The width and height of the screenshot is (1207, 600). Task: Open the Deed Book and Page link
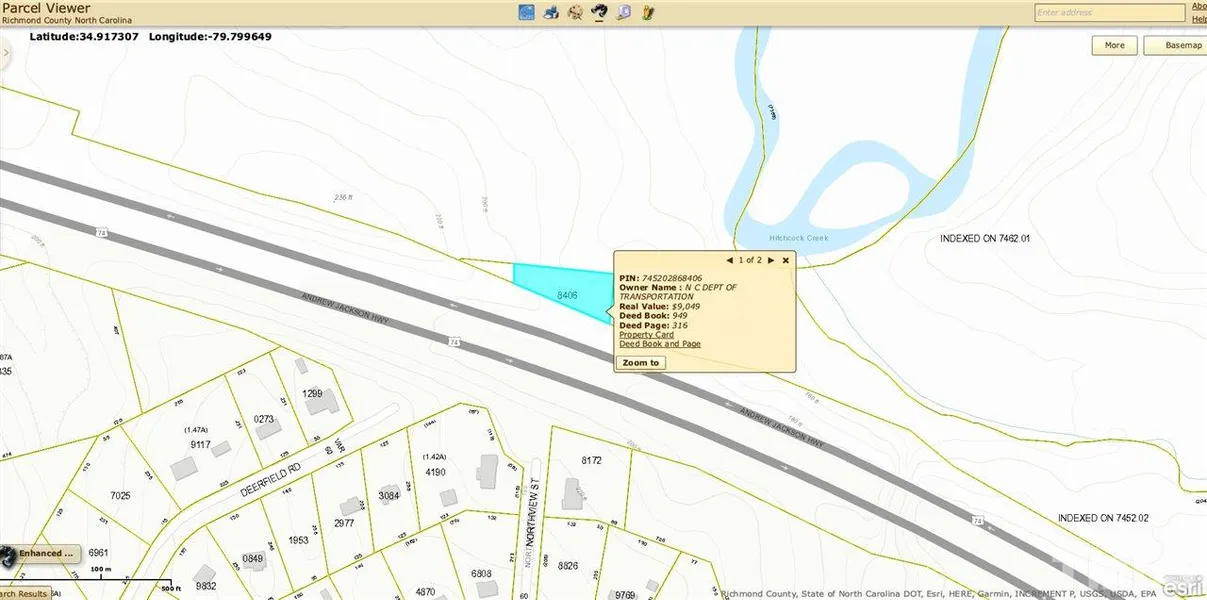tap(659, 344)
